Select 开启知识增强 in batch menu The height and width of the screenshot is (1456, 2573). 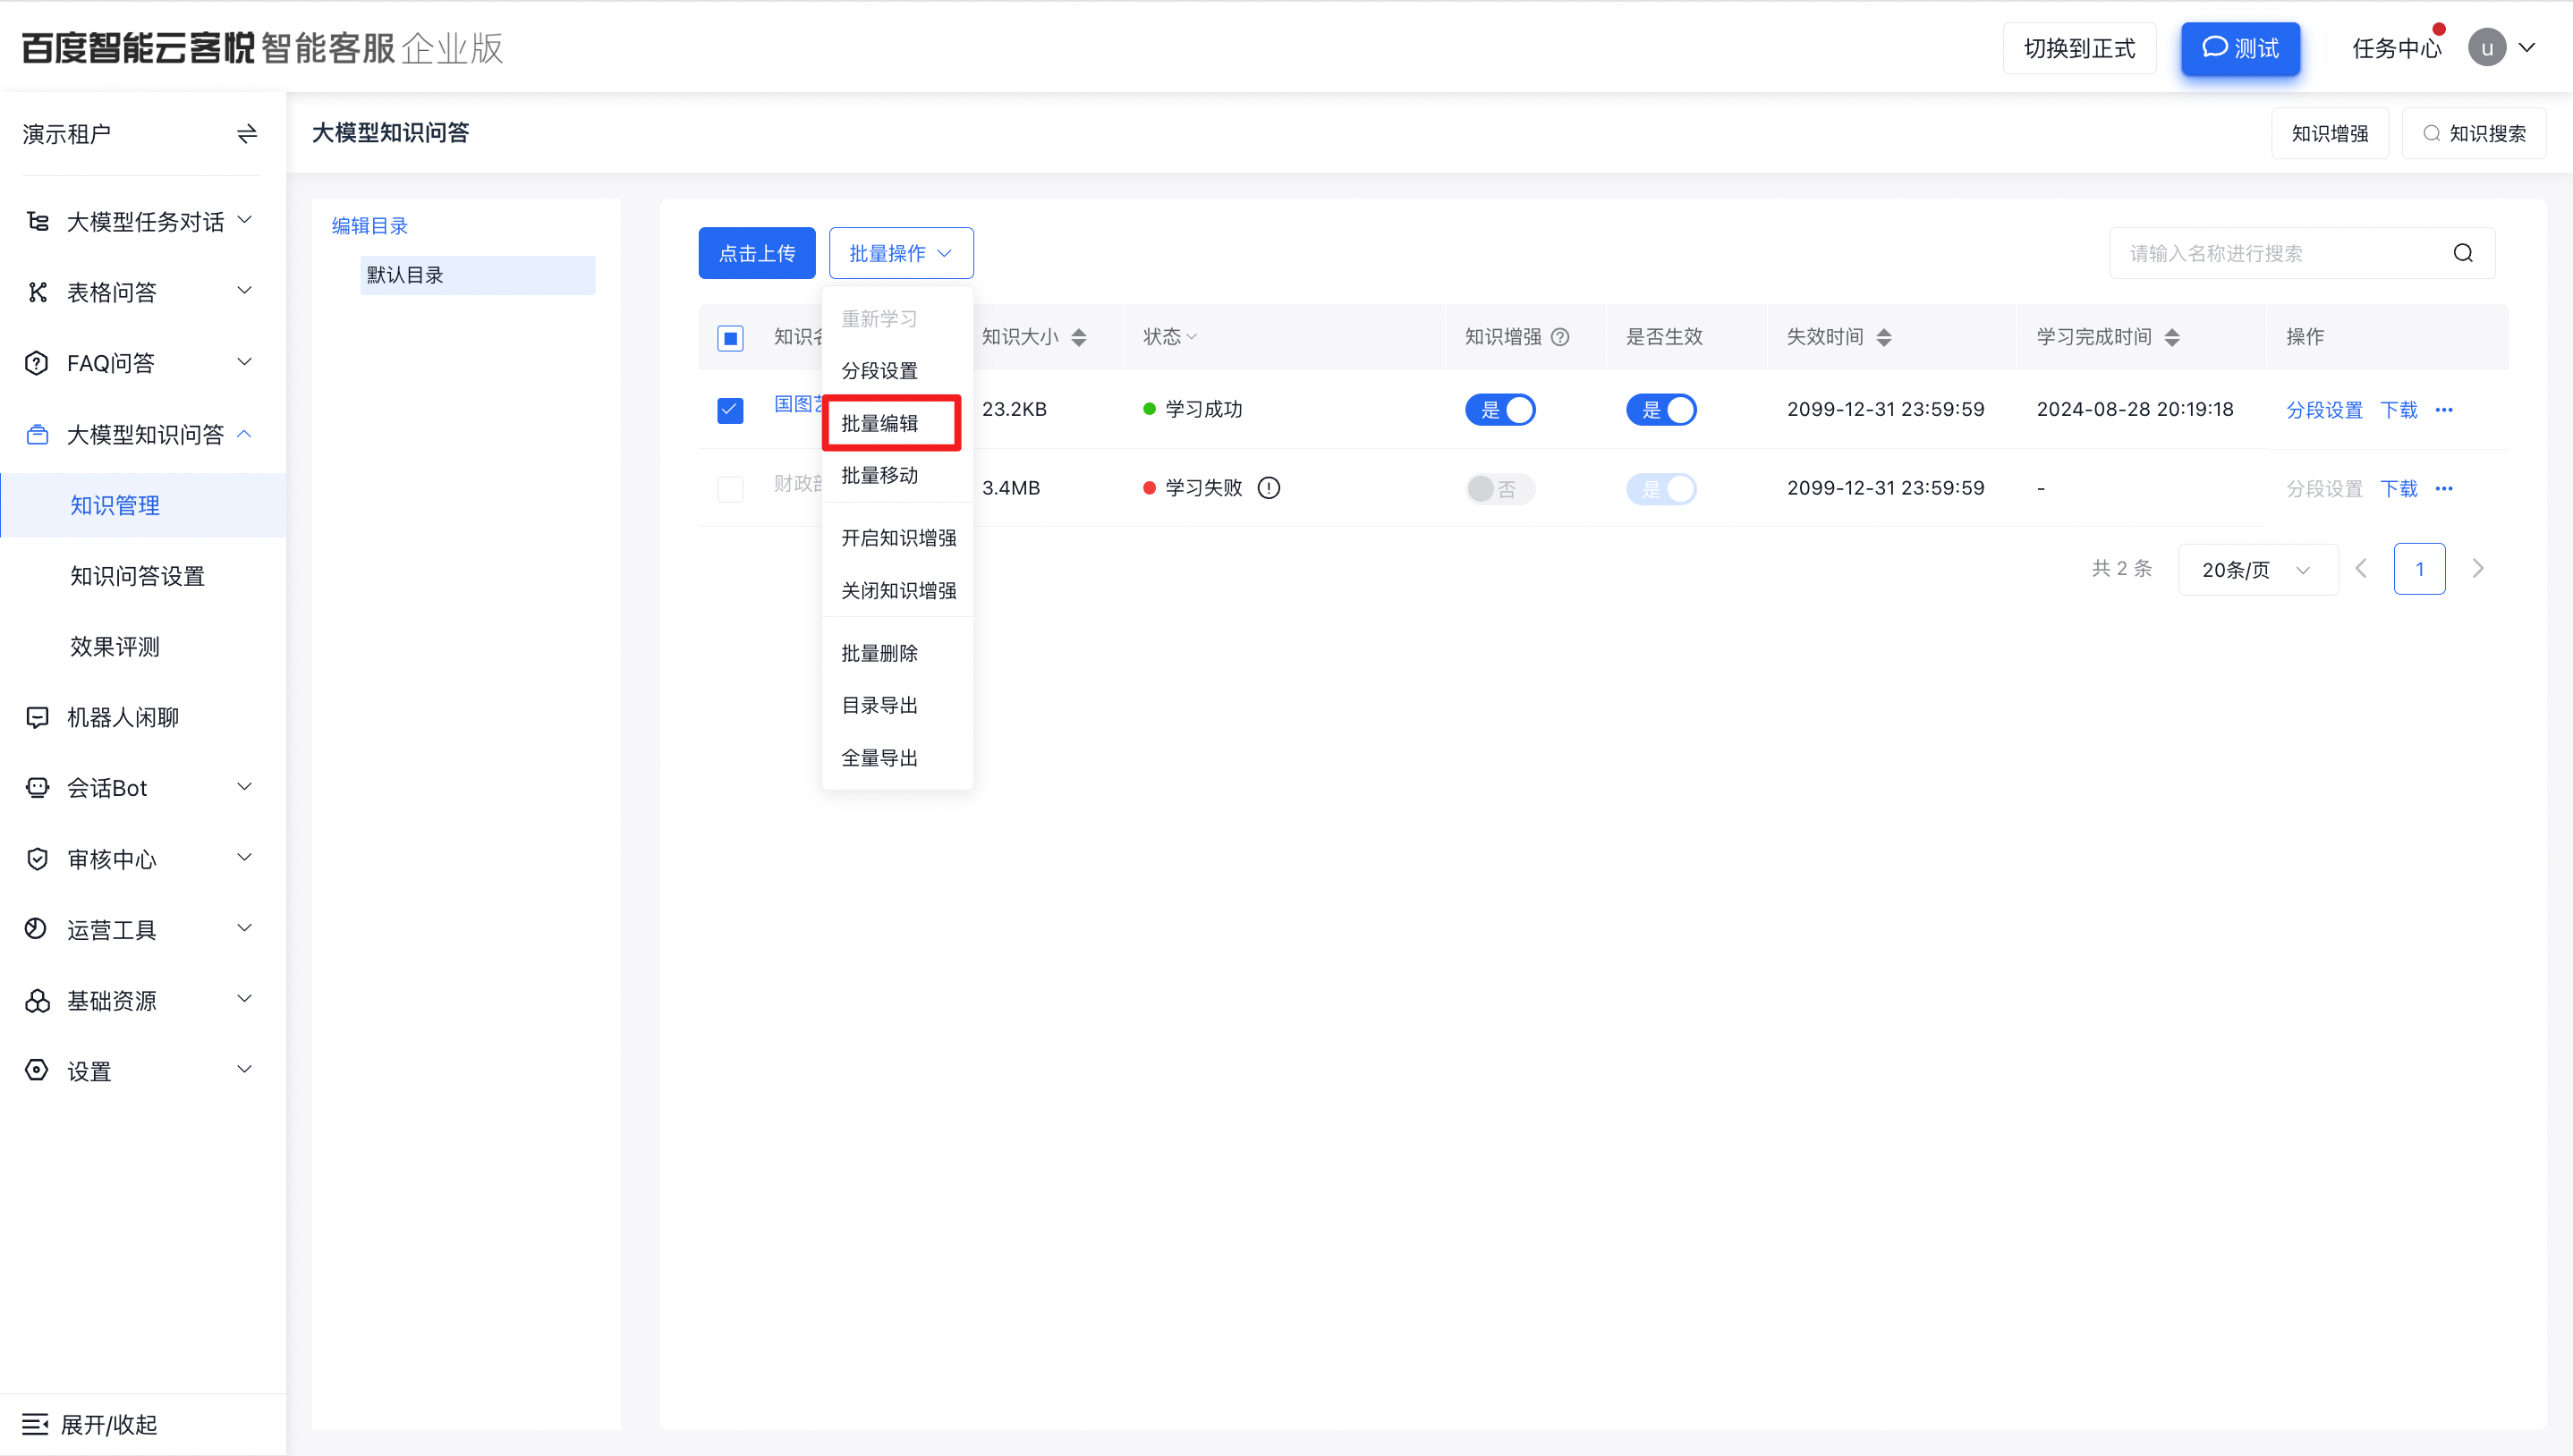pyautogui.click(x=897, y=538)
